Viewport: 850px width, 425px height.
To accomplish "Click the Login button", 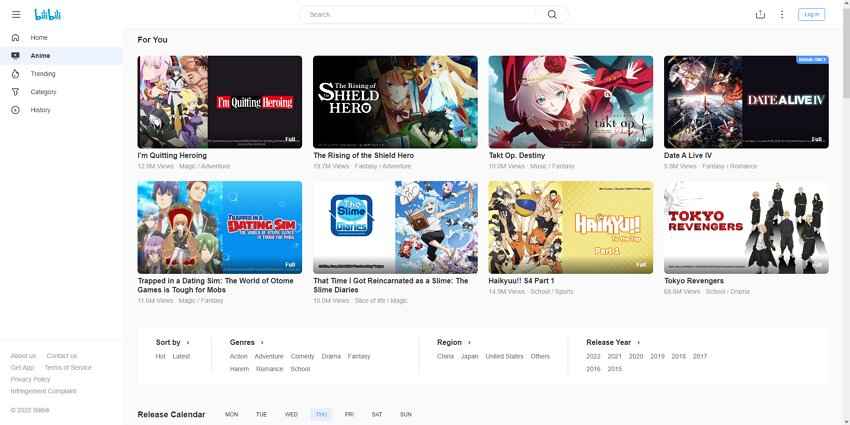I will coord(812,15).
